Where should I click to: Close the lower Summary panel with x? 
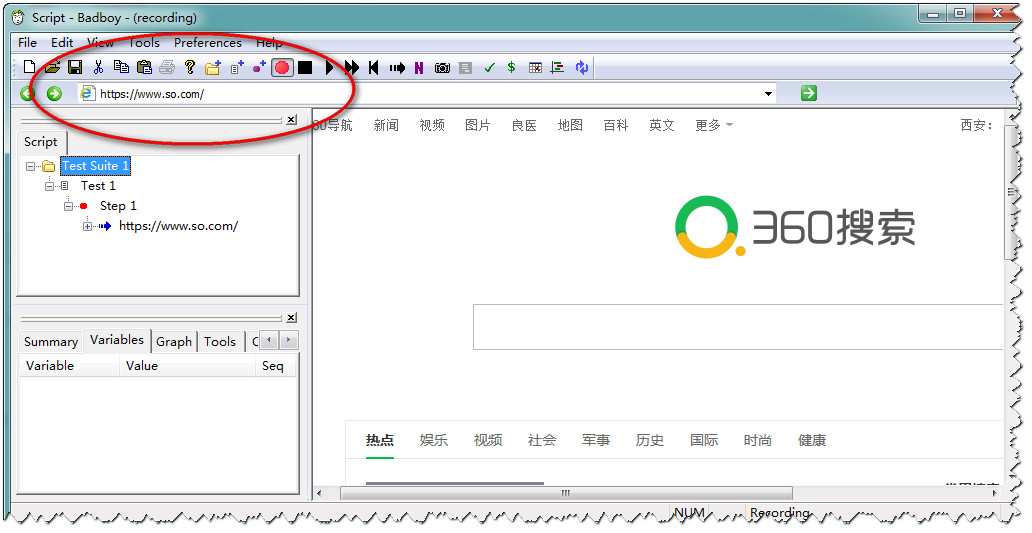pyautogui.click(x=291, y=318)
